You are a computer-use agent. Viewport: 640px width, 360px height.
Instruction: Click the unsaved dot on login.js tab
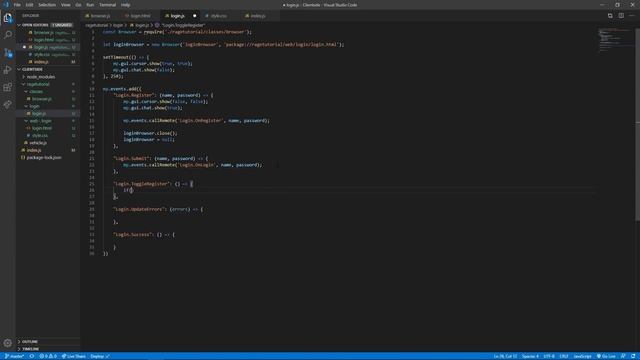194,16
